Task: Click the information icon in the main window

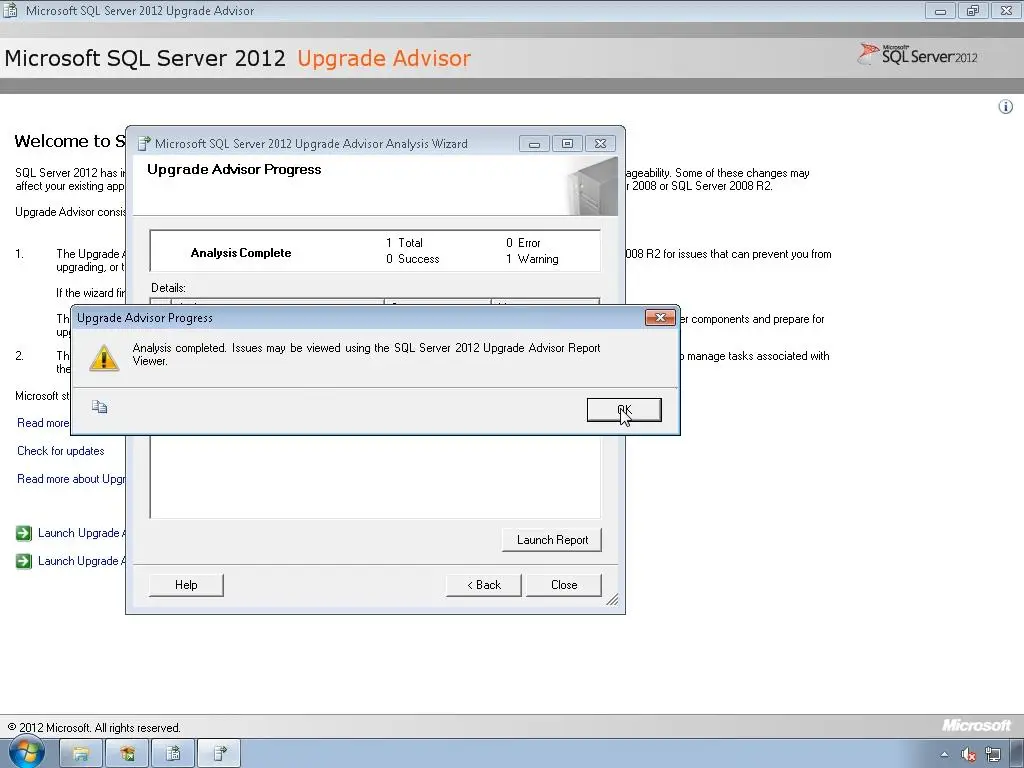Action: click(1006, 106)
